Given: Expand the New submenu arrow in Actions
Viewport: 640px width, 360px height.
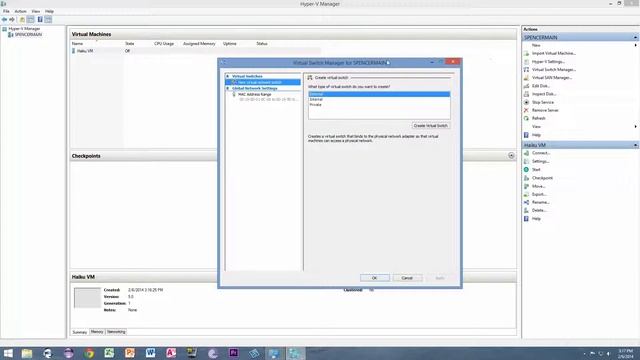Looking at the screenshot, I should pyautogui.click(x=636, y=45).
